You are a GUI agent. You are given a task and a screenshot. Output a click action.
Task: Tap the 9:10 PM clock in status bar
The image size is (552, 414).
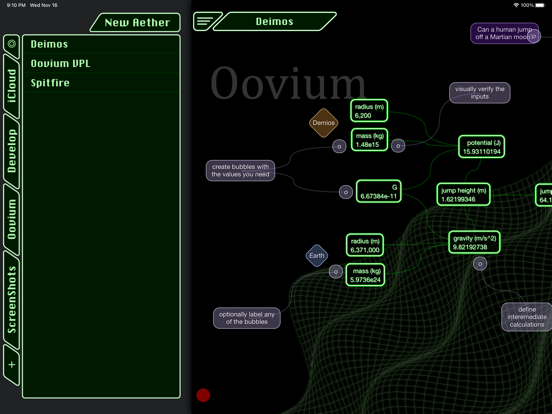pos(16,5)
